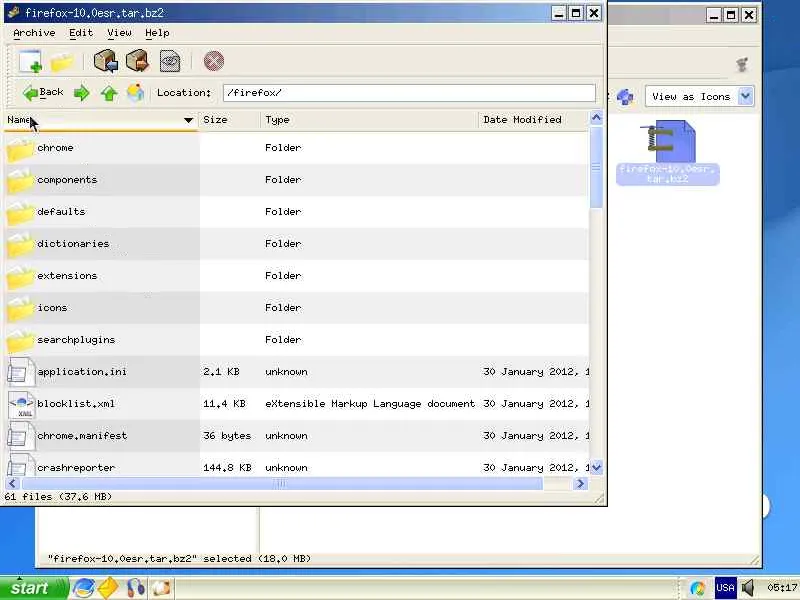Select the defaults folder icon
This screenshot has width=800, height=600.
(x=20, y=214)
